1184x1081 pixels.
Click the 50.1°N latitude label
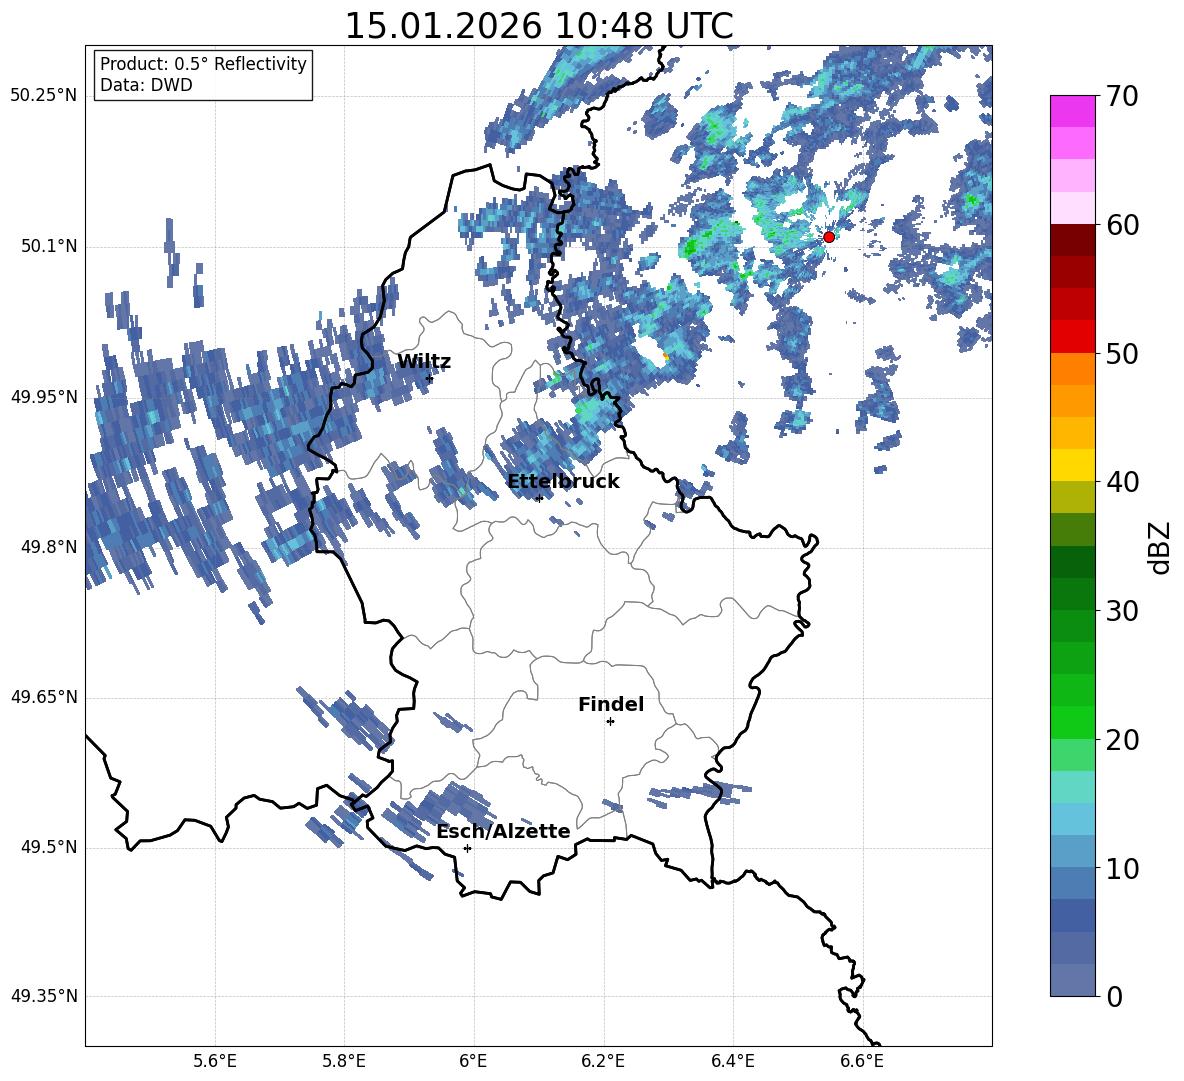coord(49,246)
